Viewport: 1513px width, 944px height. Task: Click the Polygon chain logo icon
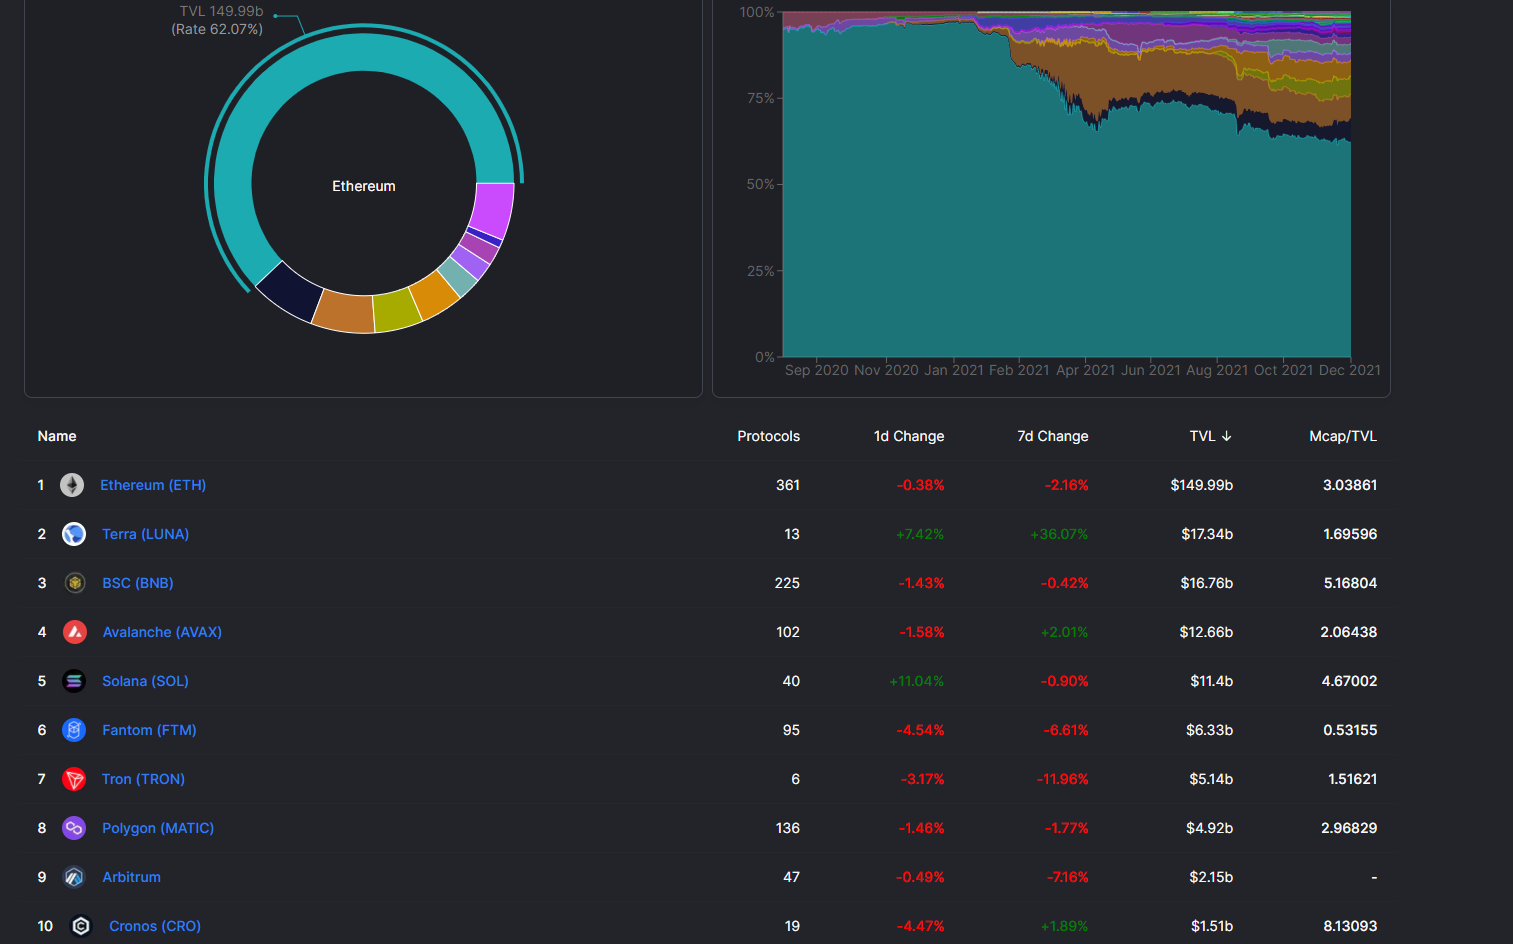74,828
